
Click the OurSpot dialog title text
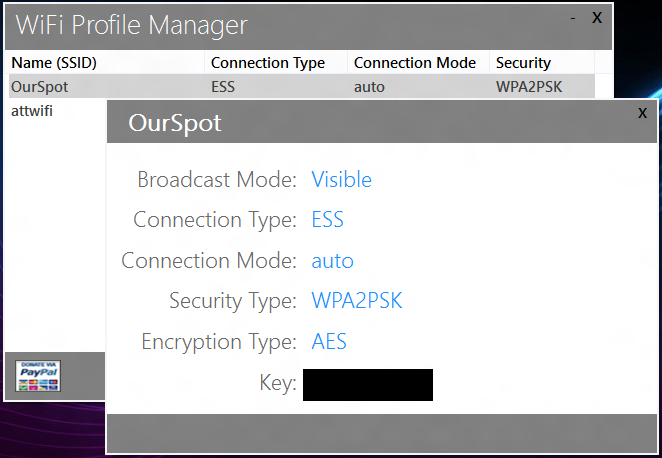tap(175, 124)
